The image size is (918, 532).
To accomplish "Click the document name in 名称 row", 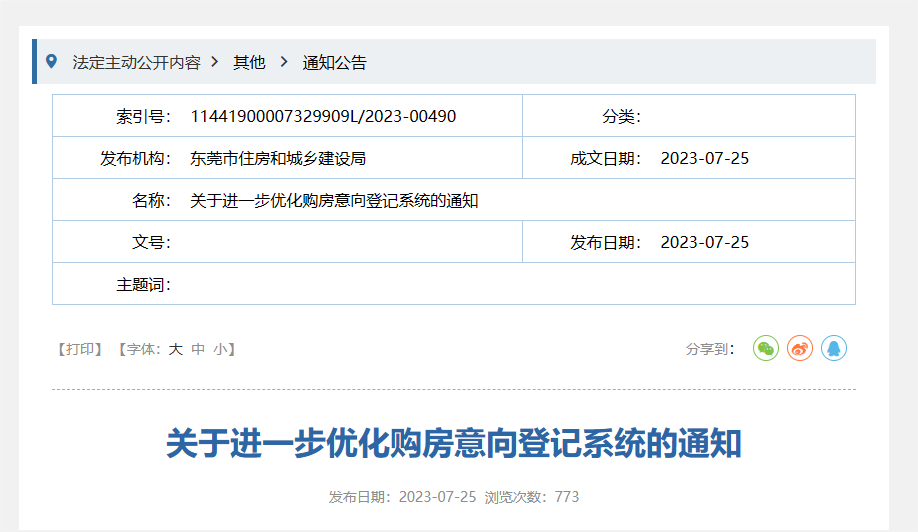I will [x=334, y=200].
